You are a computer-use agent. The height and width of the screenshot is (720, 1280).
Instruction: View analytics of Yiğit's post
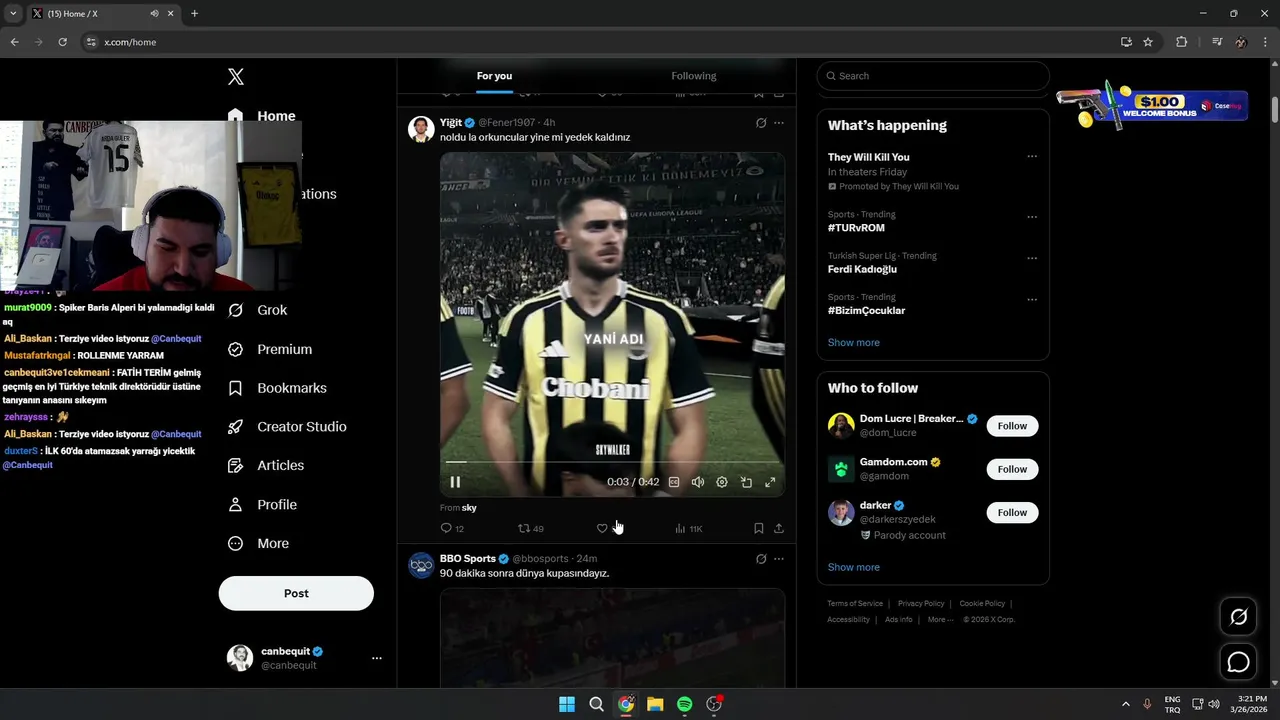pos(688,528)
